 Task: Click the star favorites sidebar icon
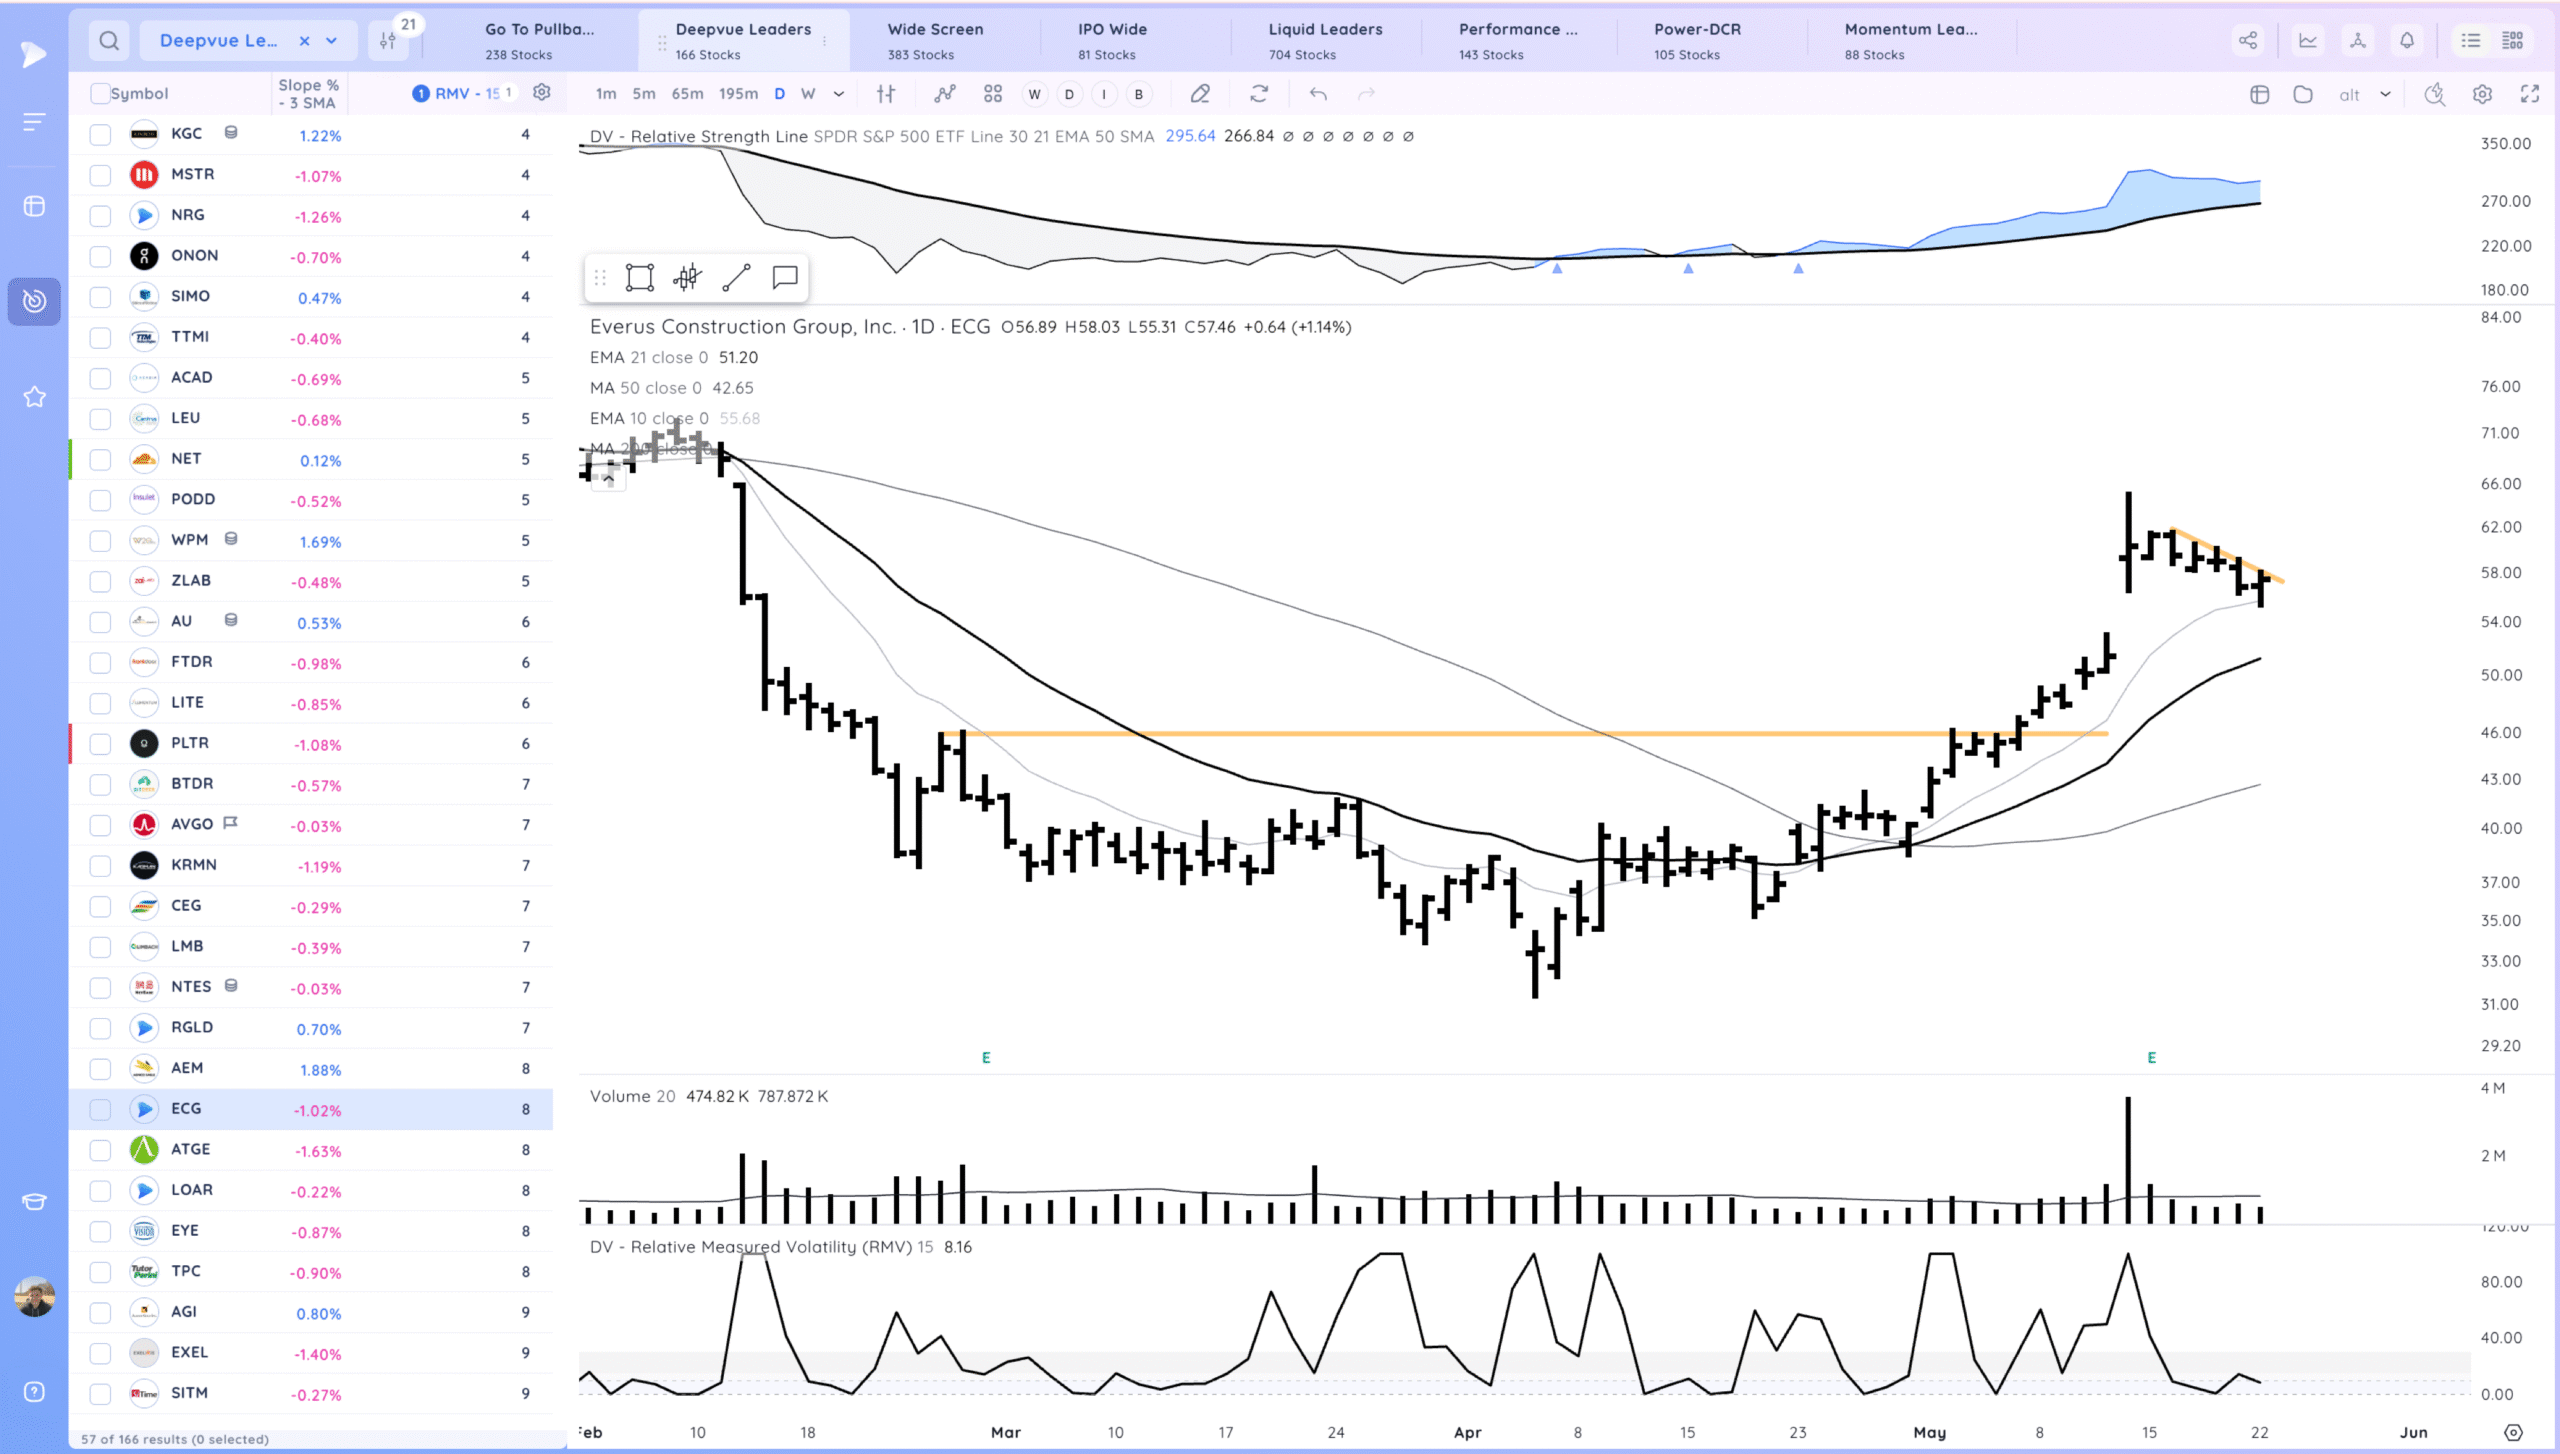[34, 397]
